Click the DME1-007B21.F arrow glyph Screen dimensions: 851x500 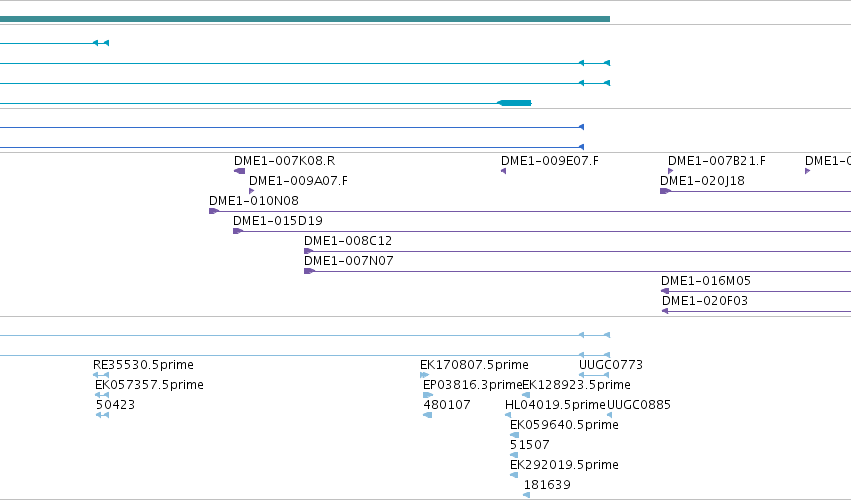point(670,171)
